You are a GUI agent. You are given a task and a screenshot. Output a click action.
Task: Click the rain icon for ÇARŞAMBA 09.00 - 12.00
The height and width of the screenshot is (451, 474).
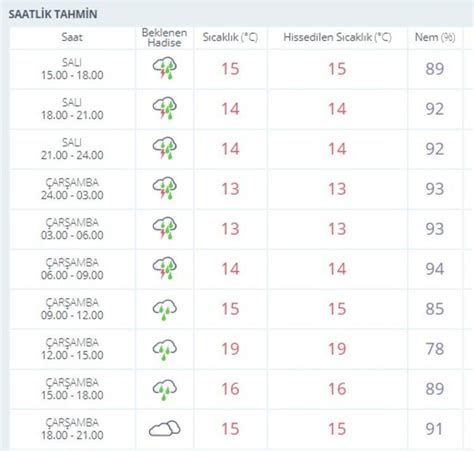click(x=165, y=310)
